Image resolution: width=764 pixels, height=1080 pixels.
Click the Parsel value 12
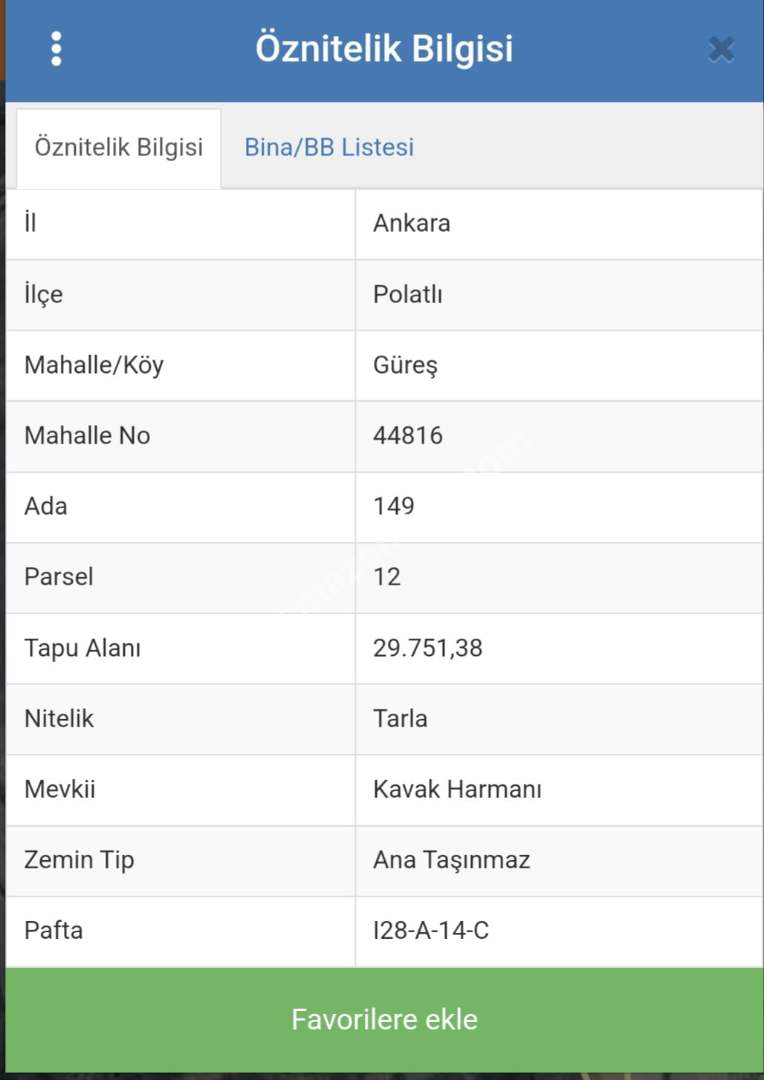point(386,577)
